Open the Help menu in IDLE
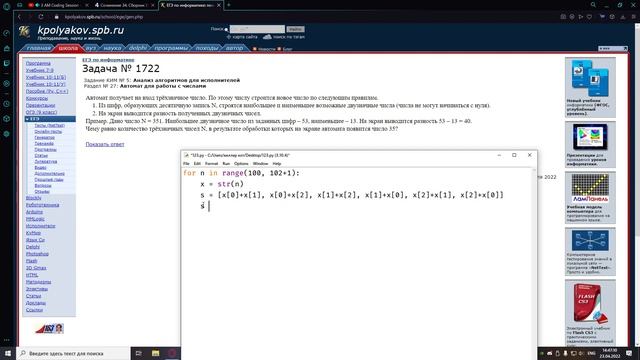Screen dimensions: 640x360 coord(277,163)
